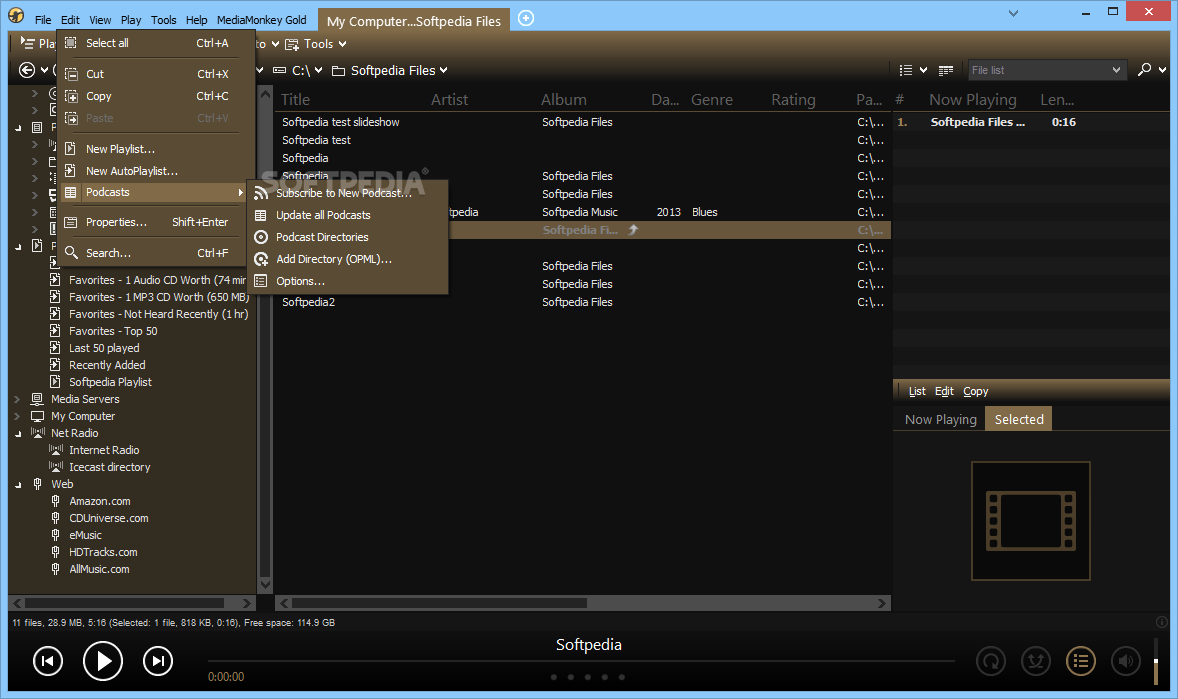The width and height of the screenshot is (1178, 699).
Task: Click the Internet Radio antenna icon
Action: pyautogui.click(x=56, y=450)
